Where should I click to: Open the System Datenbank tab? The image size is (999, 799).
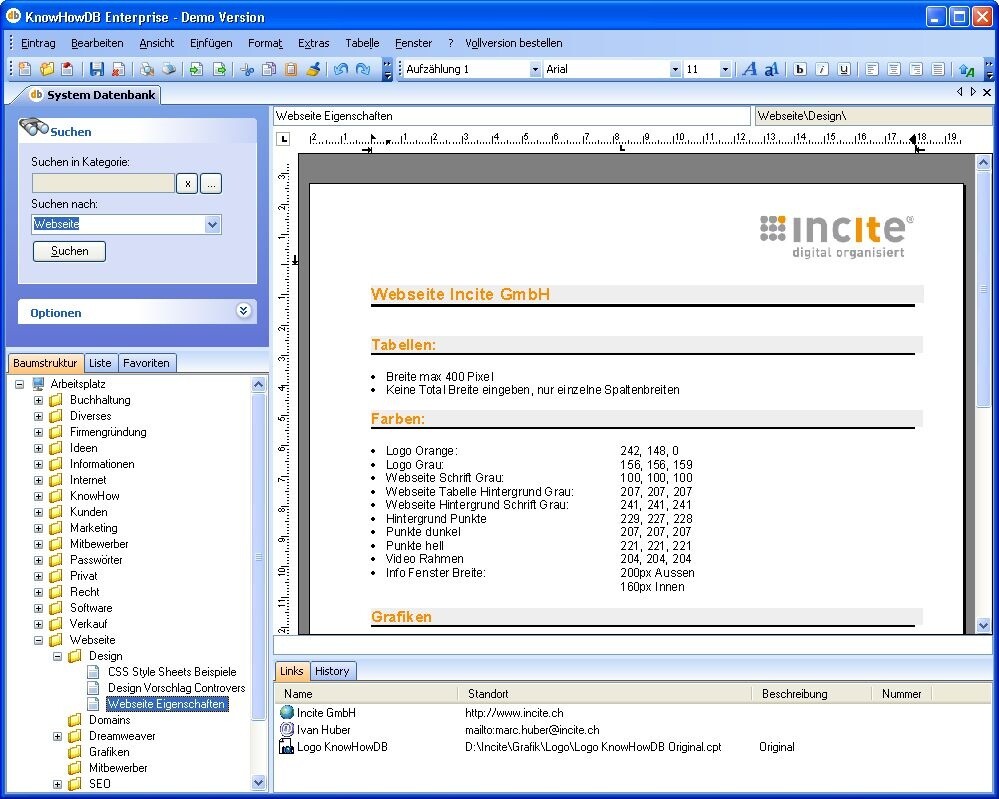point(93,95)
